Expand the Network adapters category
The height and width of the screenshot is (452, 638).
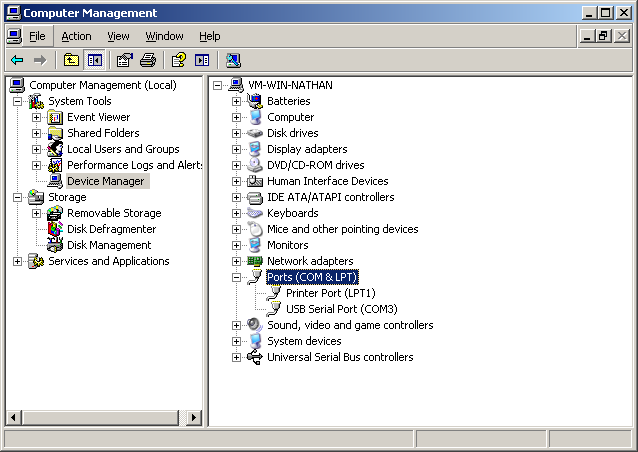point(236,261)
